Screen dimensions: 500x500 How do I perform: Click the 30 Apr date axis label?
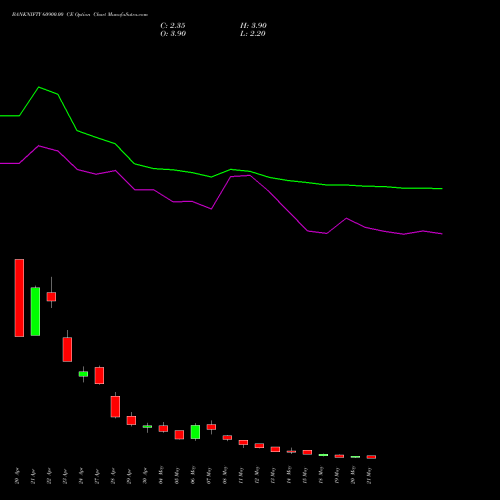145,476
